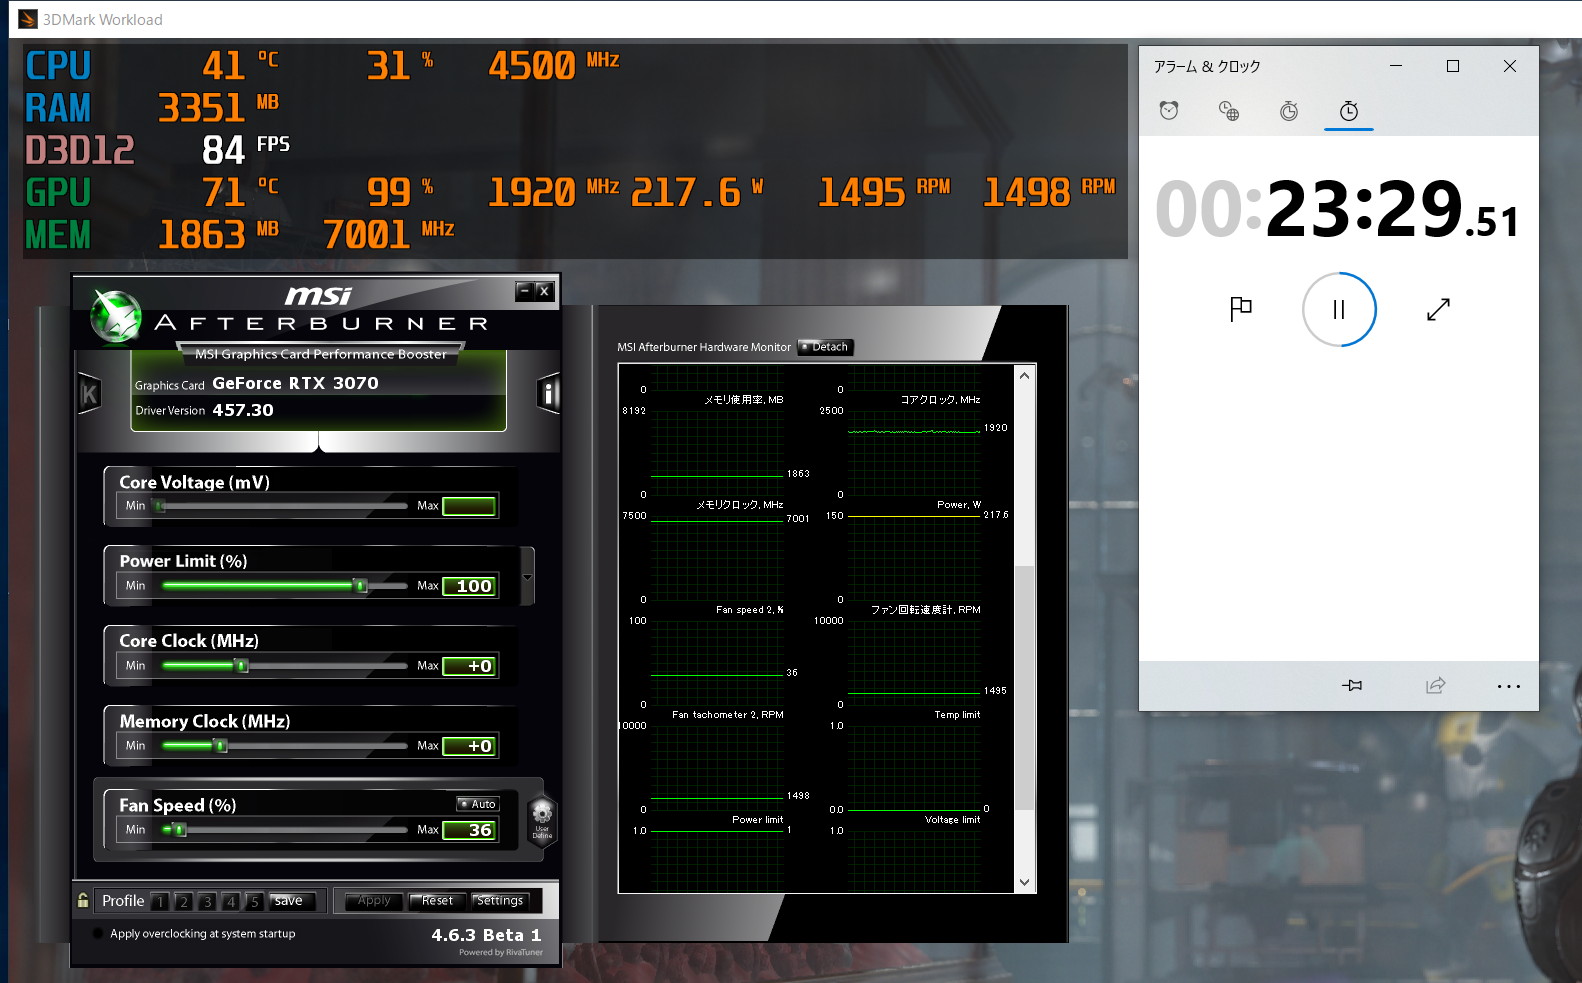Click the Afterburner Kombustor K button
The height and width of the screenshot is (983, 1582).
click(89, 394)
